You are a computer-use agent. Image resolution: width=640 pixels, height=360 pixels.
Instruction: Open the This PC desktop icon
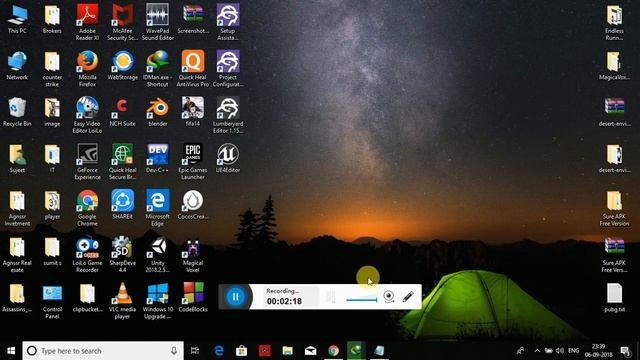pyautogui.click(x=17, y=19)
